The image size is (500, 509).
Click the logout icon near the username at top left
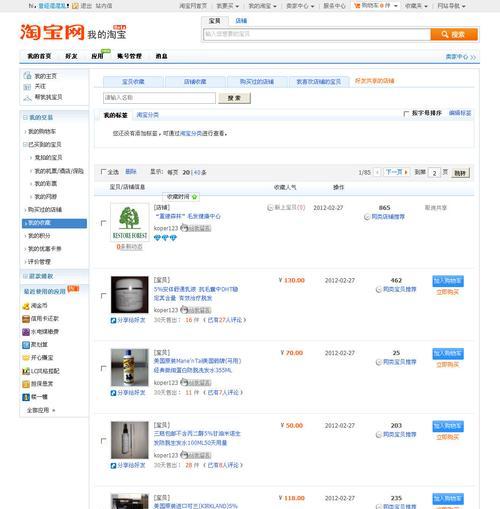75,6
